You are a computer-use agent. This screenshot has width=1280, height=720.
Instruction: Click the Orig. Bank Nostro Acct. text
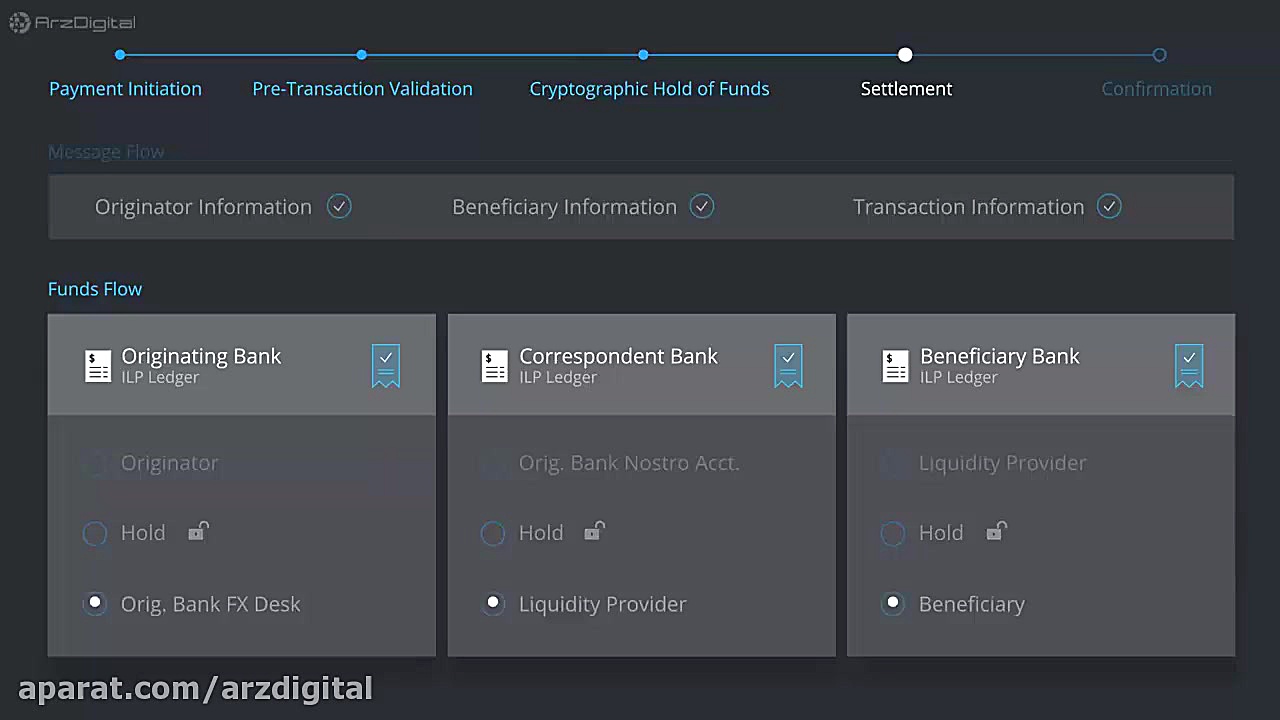tap(629, 463)
